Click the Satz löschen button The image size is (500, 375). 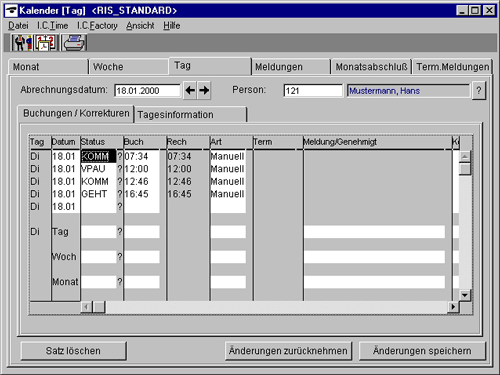click(73, 351)
